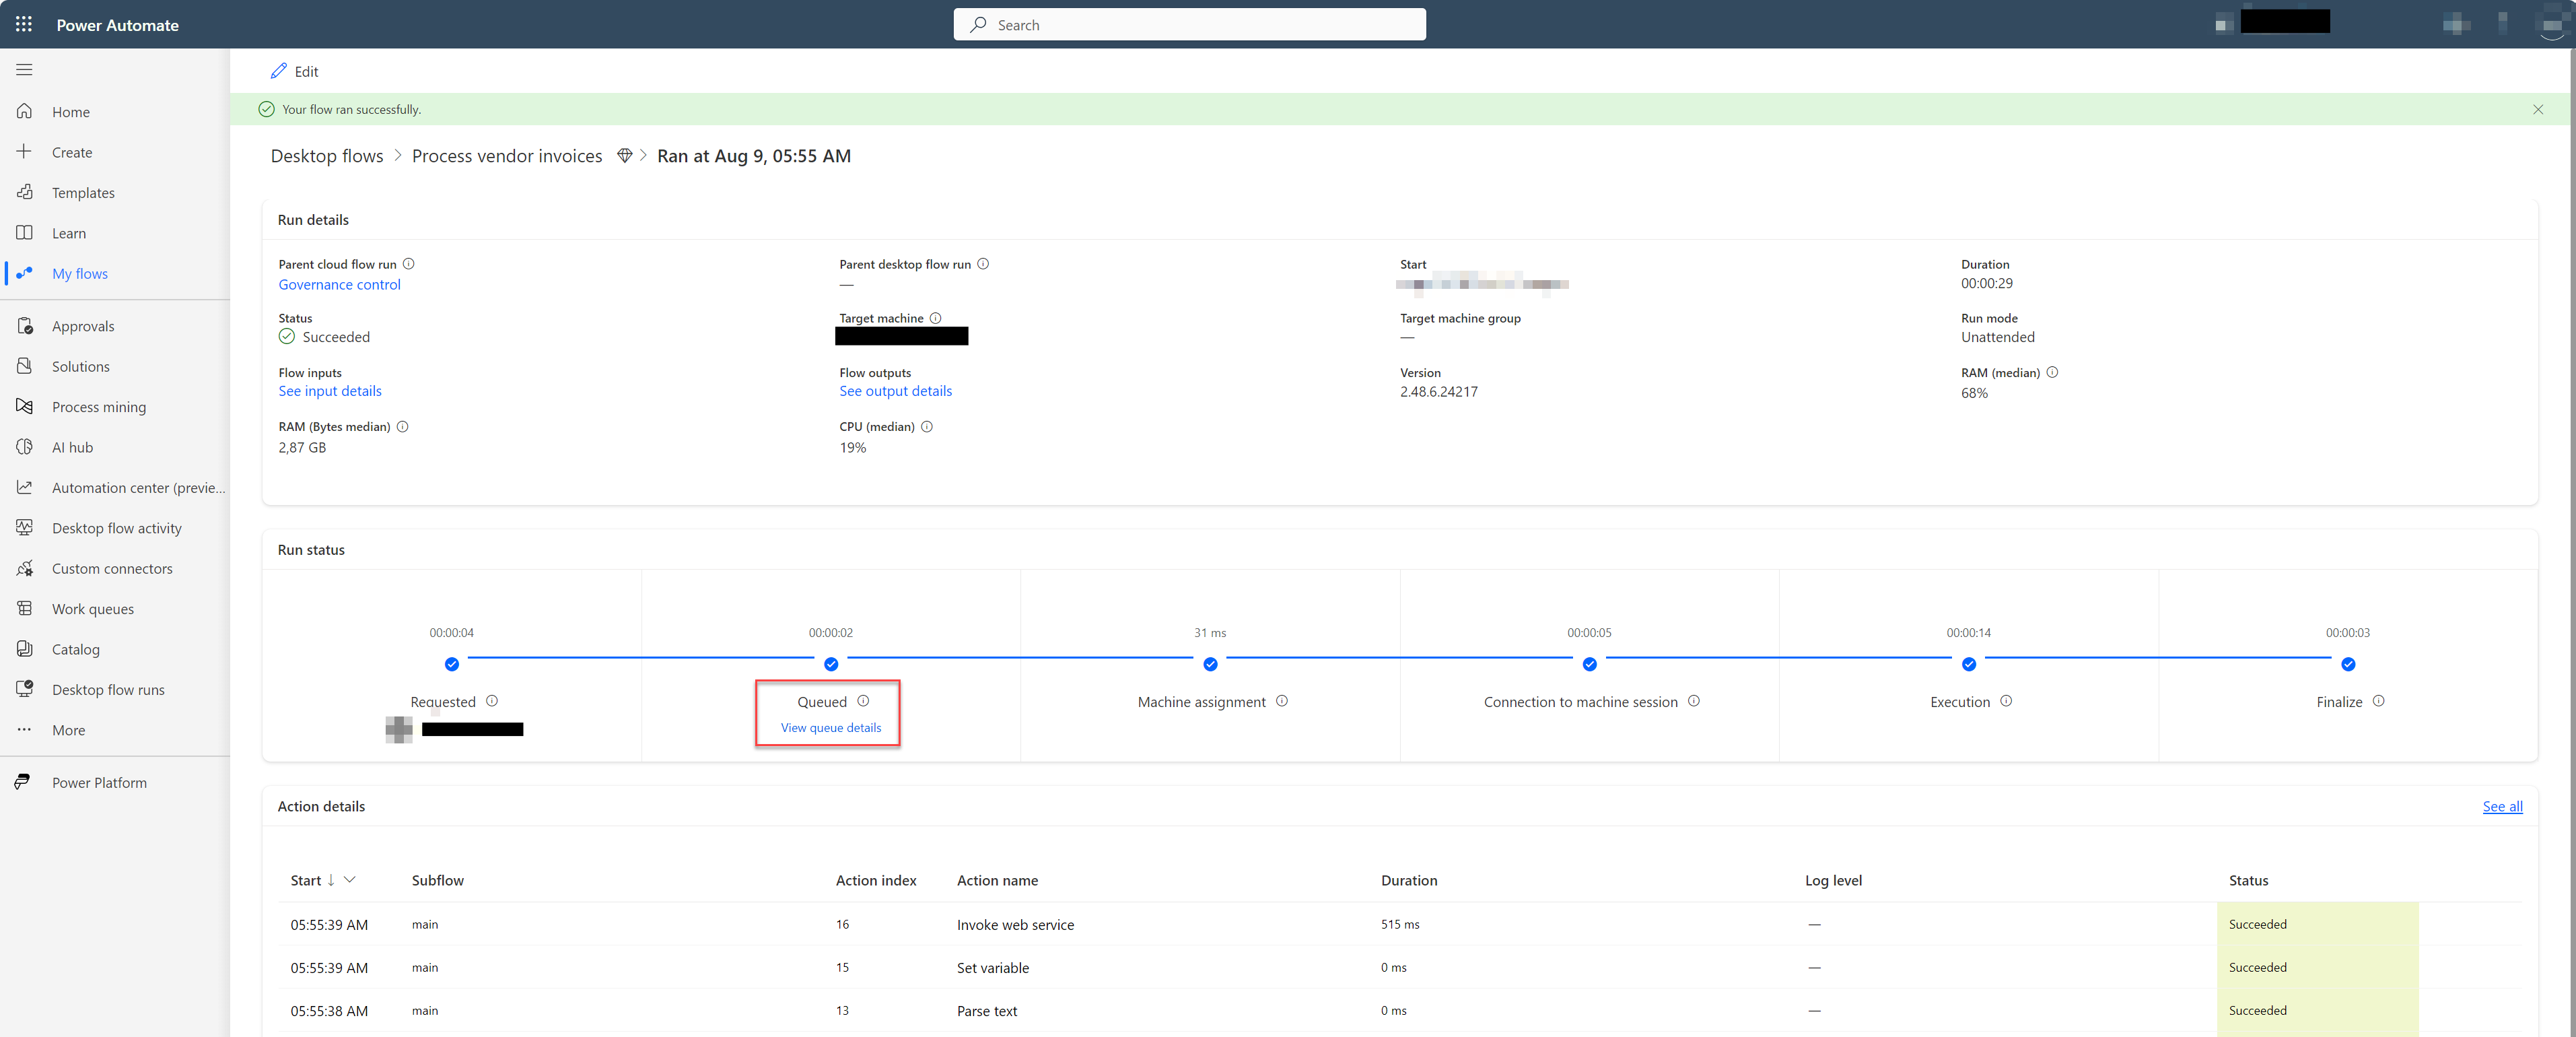Image resolution: width=2576 pixels, height=1037 pixels.
Task: Click the Work queues icon in sidebar
Action: [x=25, y=608]
